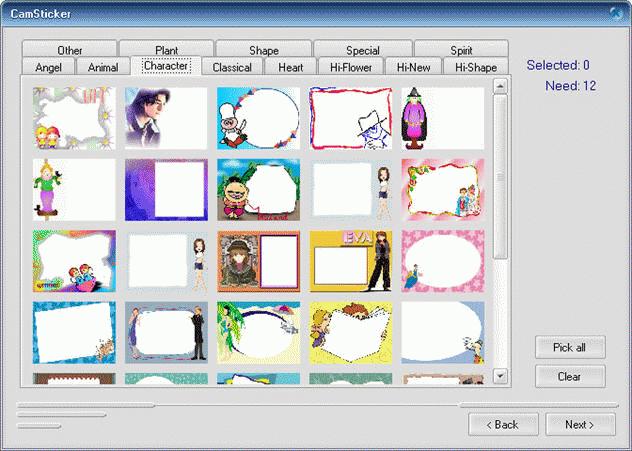The image size is (632, 451).
Task: Select the girl in brown hat frame
Action: (258, 261)
